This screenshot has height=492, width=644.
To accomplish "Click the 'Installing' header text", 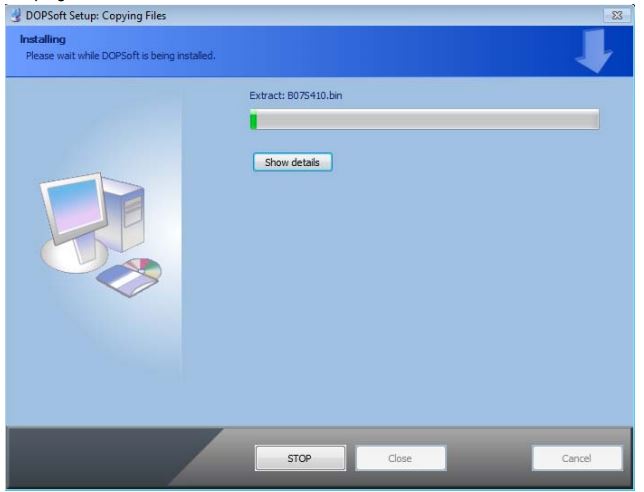I will [x=43, y=39].
